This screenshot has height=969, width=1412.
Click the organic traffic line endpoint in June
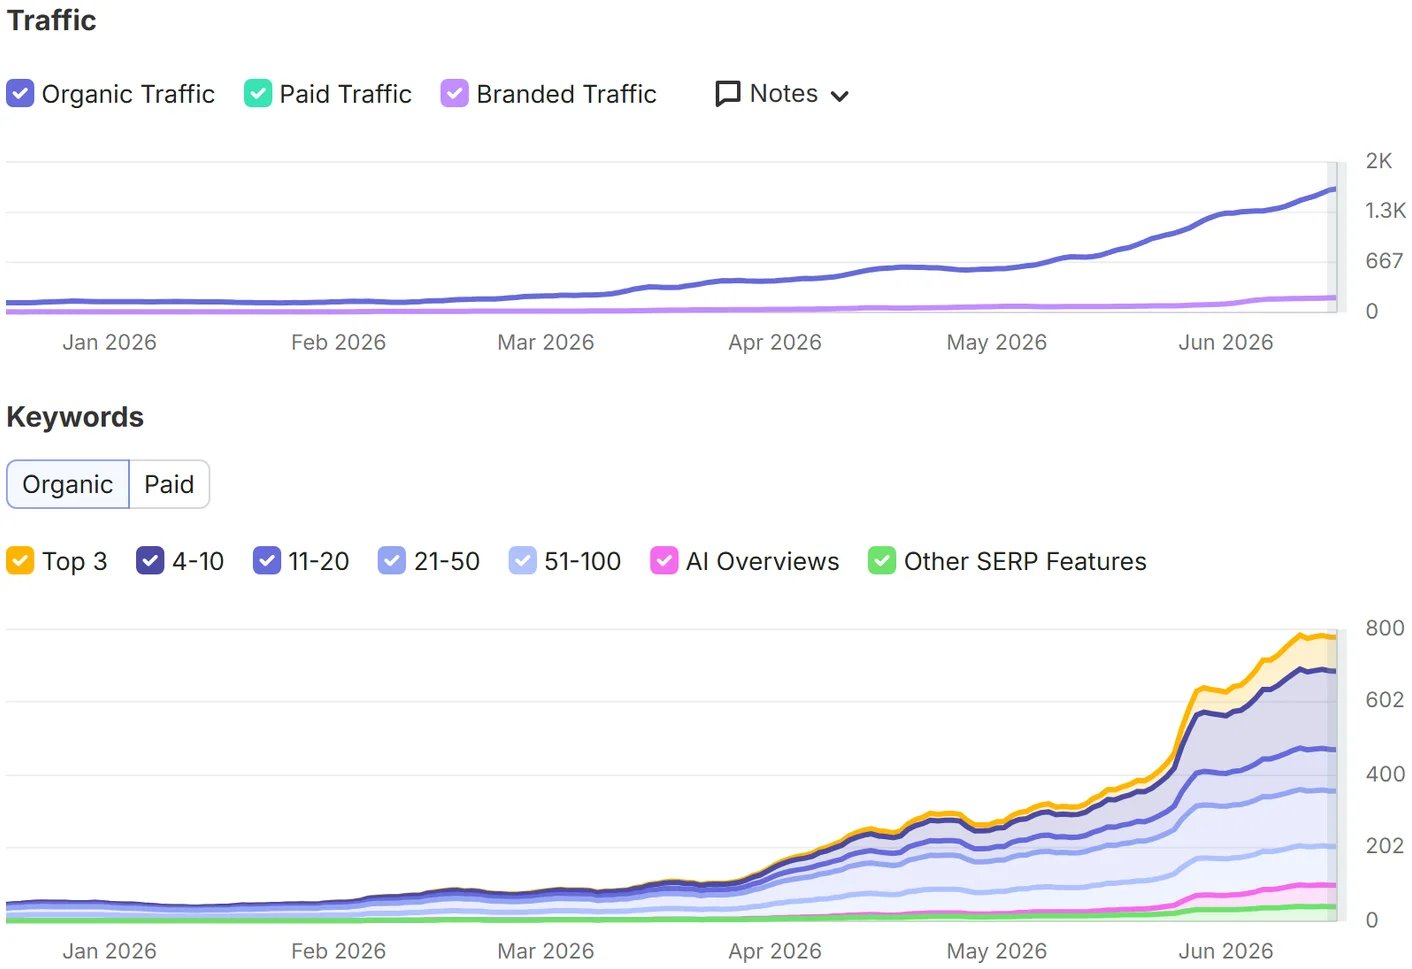[x=1333, y=189]
